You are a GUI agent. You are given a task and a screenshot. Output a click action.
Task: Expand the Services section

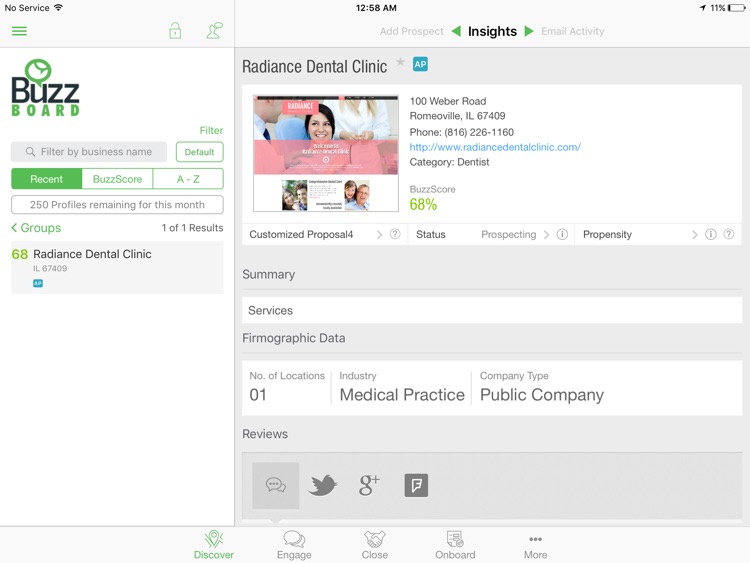(x=492, y=310)
